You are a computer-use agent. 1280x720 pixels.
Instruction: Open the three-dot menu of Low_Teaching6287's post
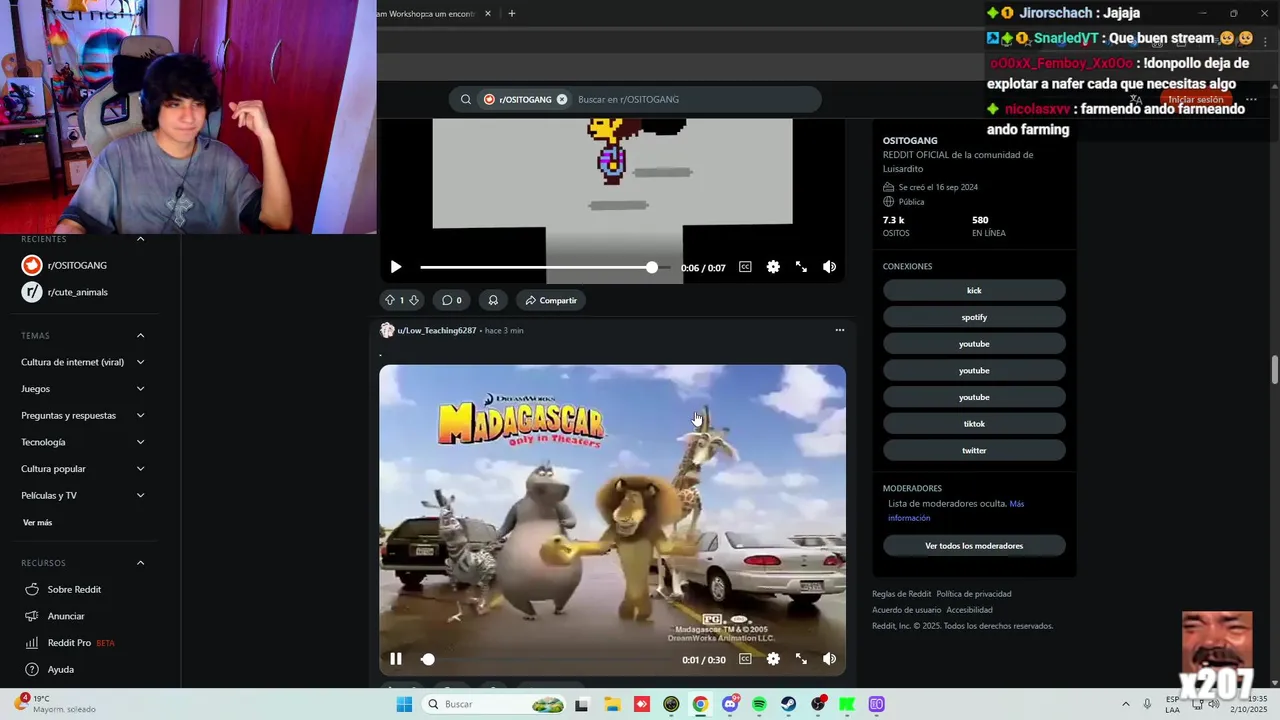(840, 330)
